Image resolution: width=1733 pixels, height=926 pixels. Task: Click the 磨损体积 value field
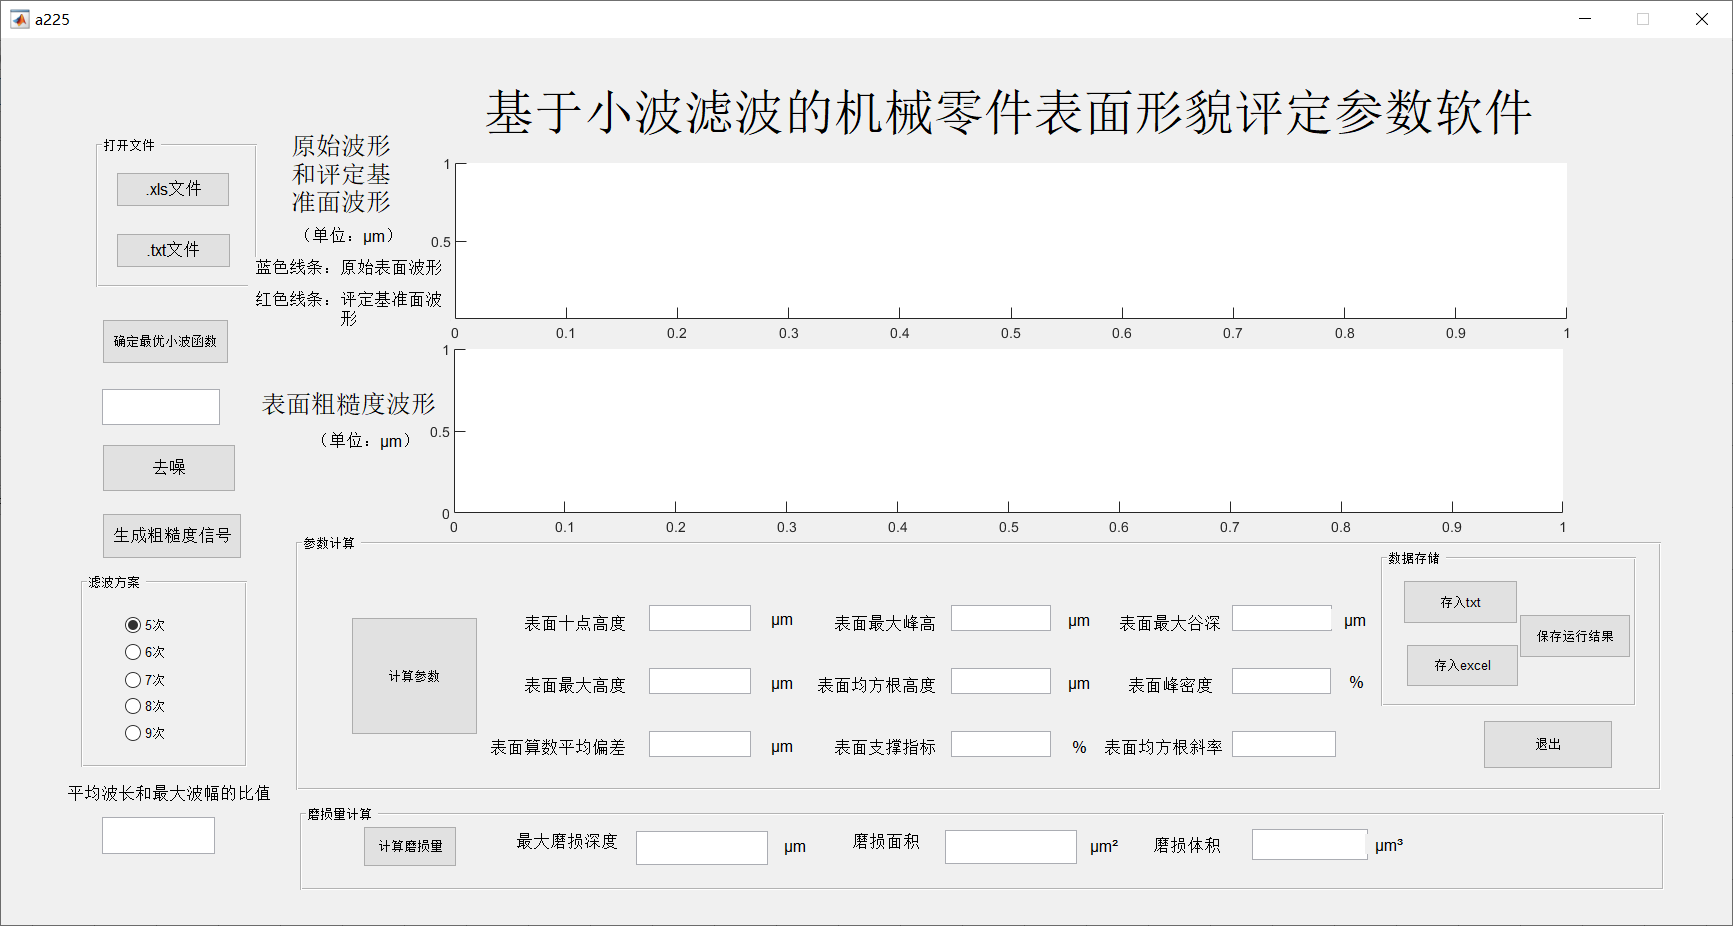click(1310, 845)
